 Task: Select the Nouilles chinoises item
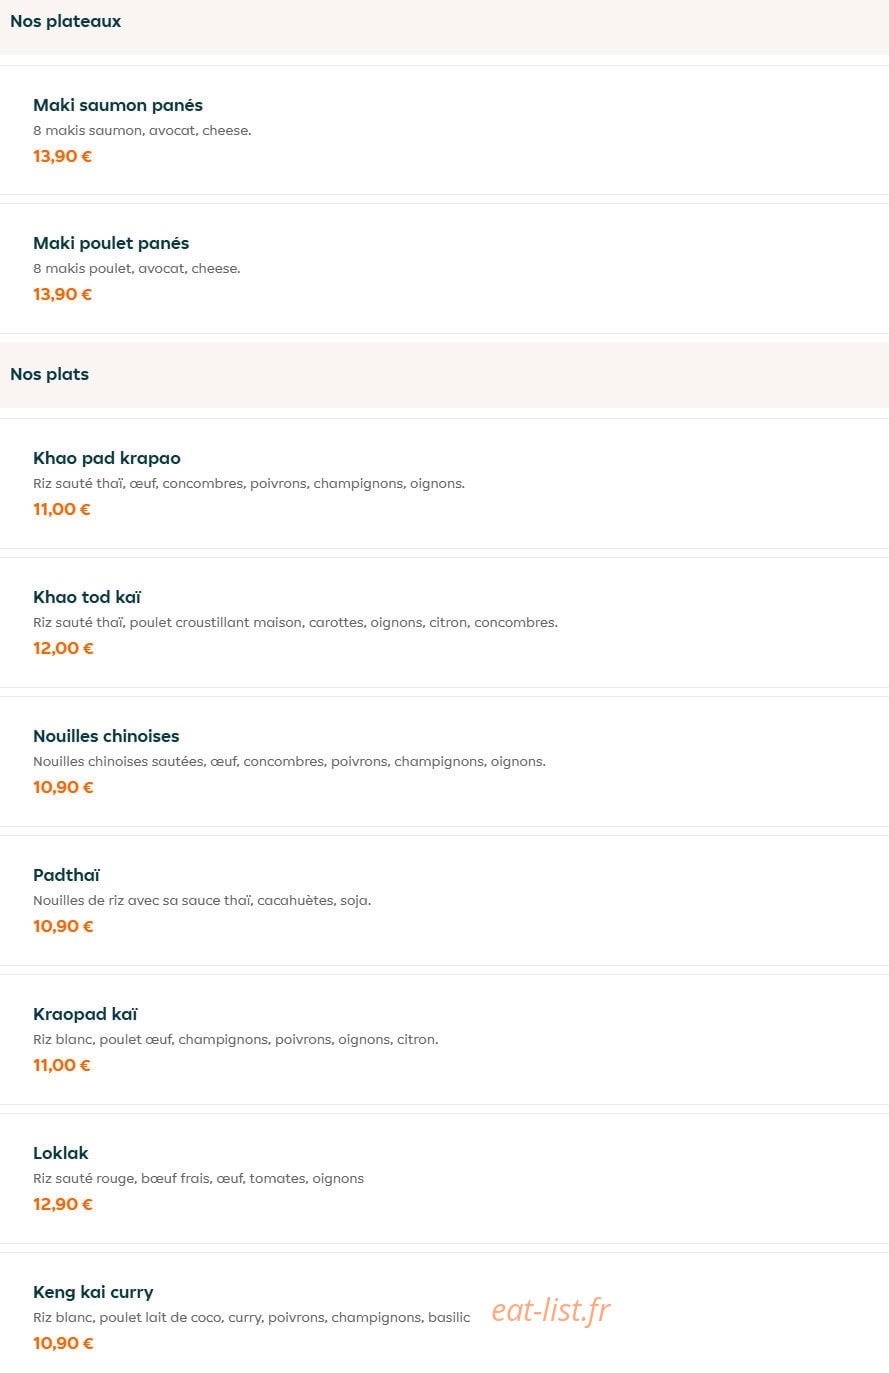444,761
